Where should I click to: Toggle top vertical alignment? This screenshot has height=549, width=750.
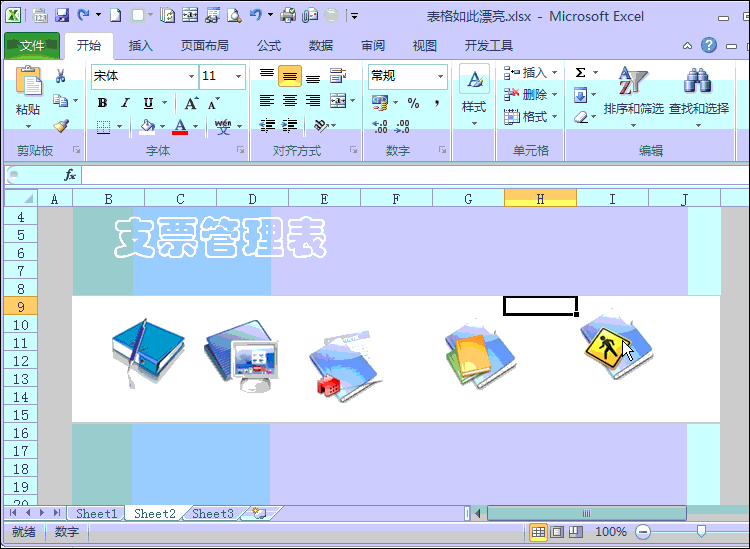click(x=267, y=73)
